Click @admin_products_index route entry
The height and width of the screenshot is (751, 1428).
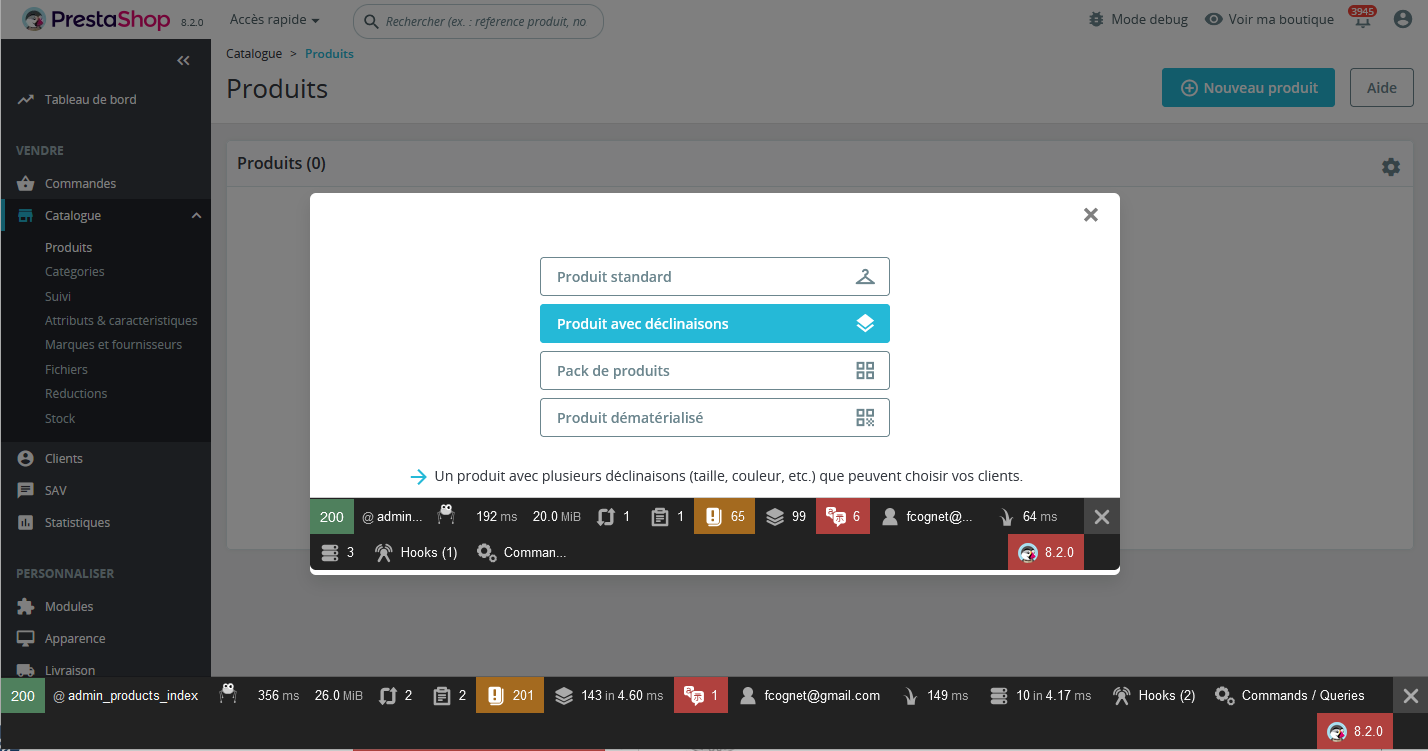(x=126, y=695)
